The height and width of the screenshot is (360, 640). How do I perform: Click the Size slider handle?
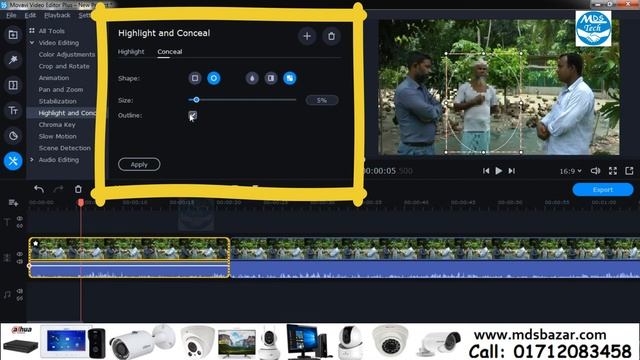click(196, 100)
